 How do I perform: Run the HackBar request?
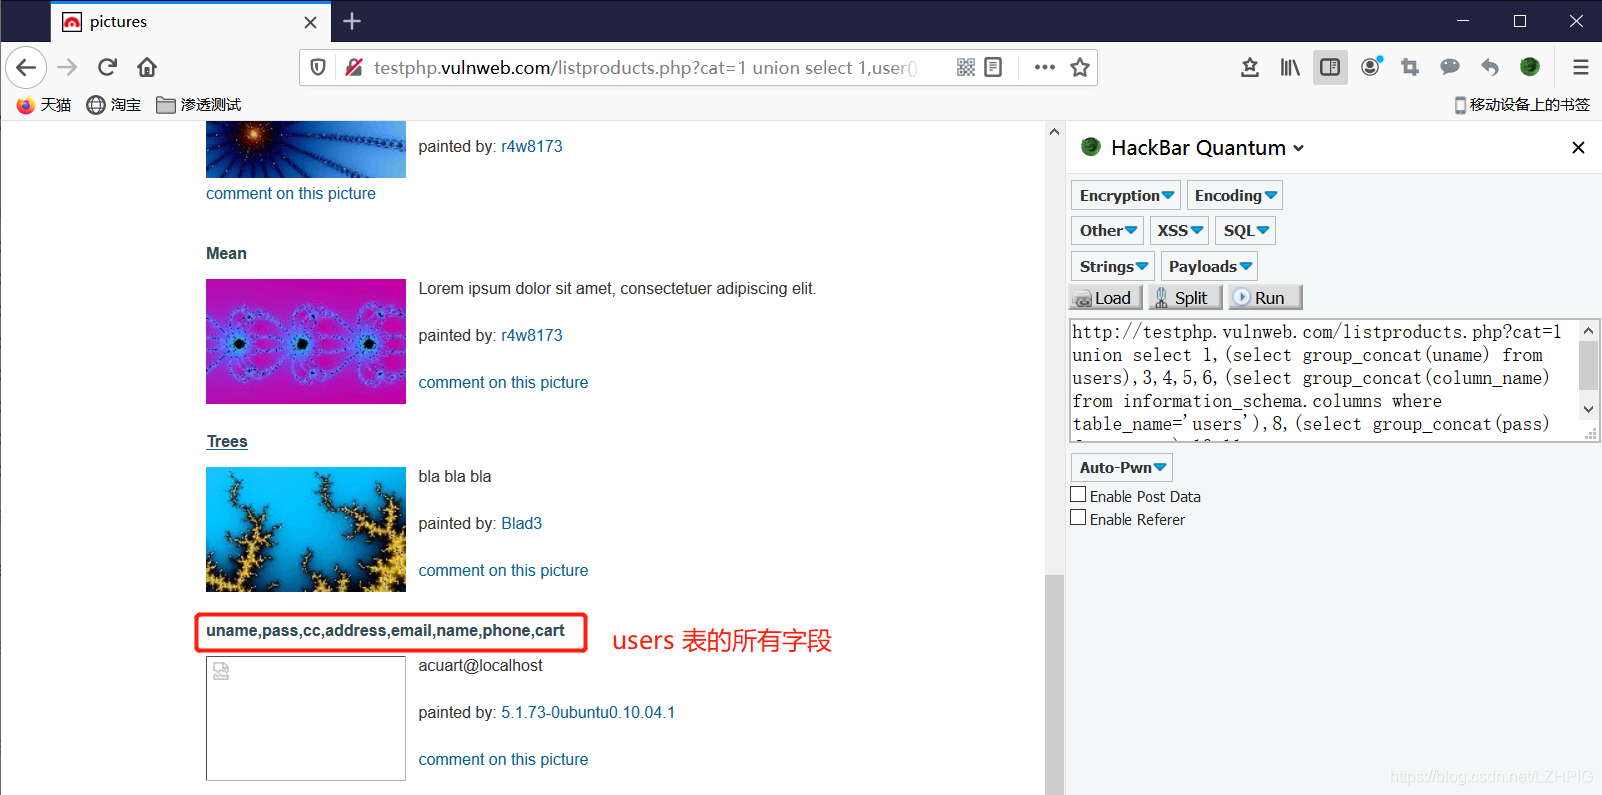(1265, 297)
